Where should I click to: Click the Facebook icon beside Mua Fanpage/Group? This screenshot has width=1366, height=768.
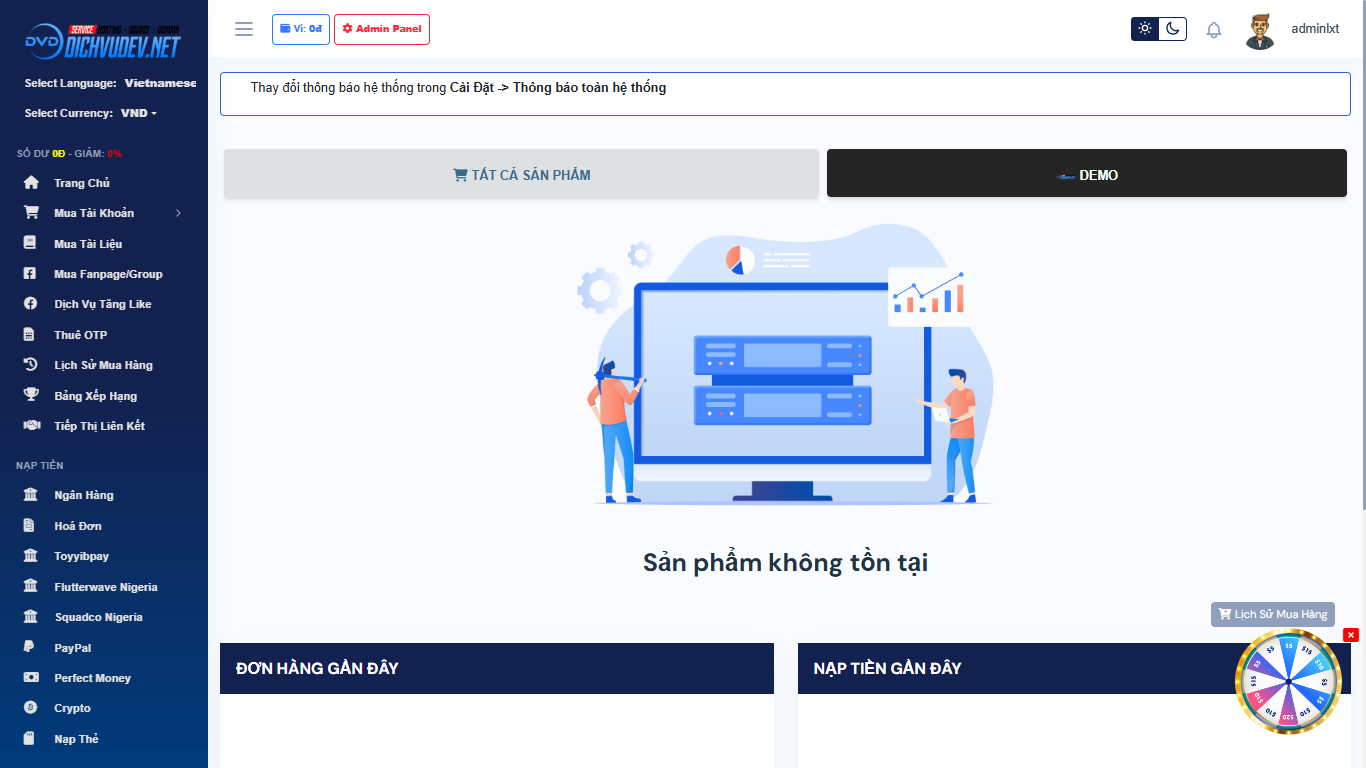[31, 274]
